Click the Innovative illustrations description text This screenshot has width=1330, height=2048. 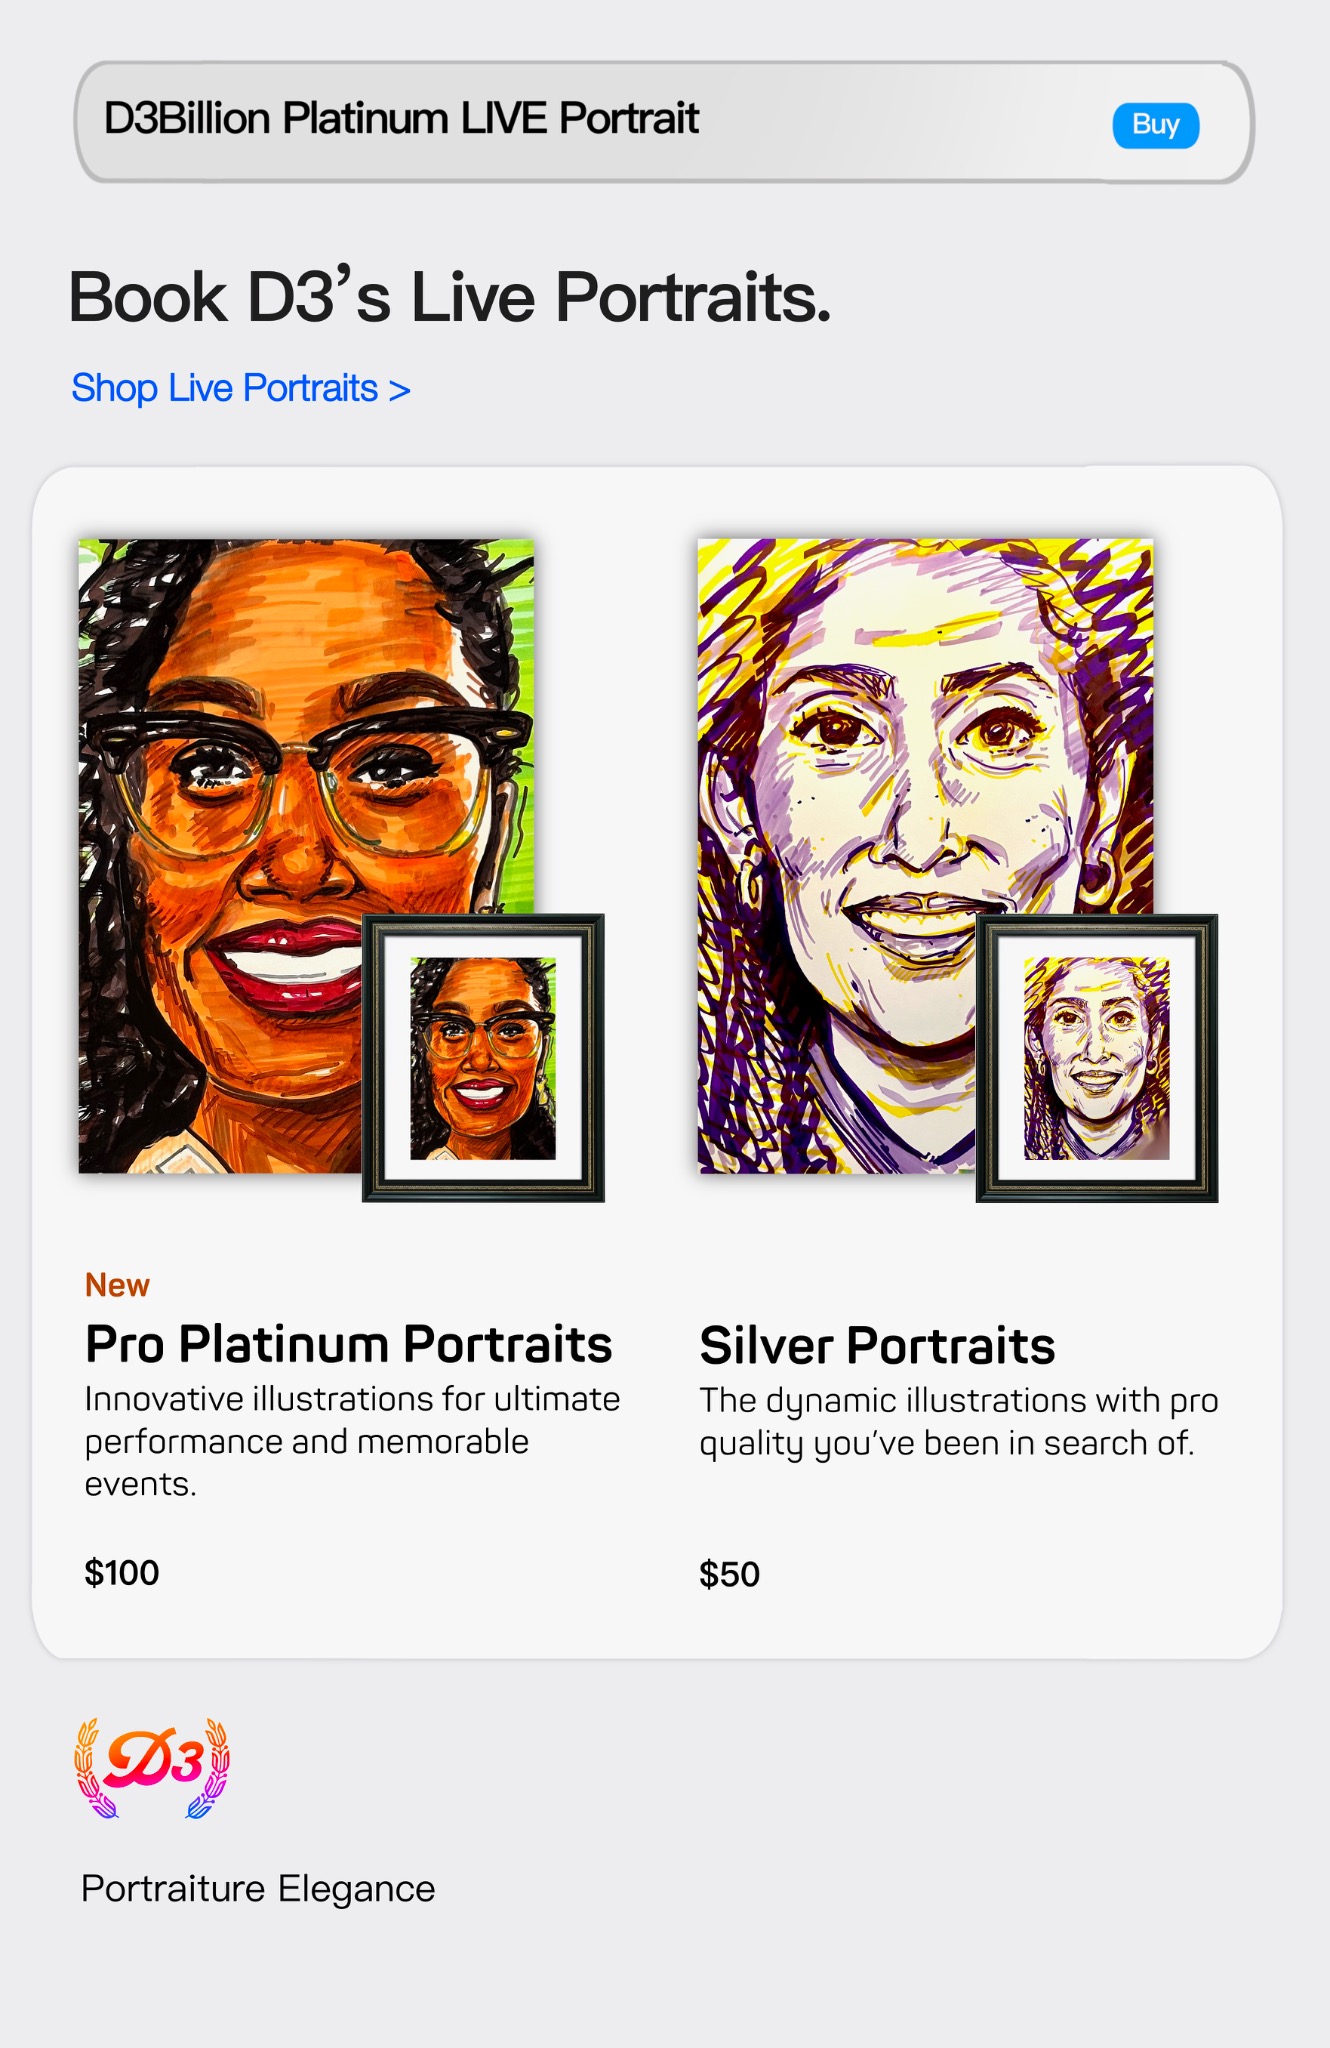click(352, 1420)
